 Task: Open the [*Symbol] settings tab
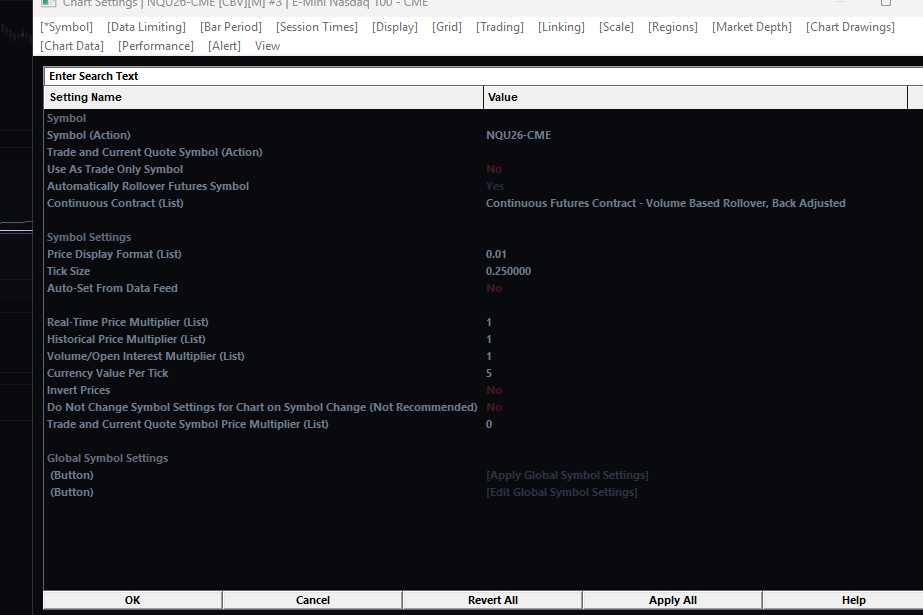point(67,27)
